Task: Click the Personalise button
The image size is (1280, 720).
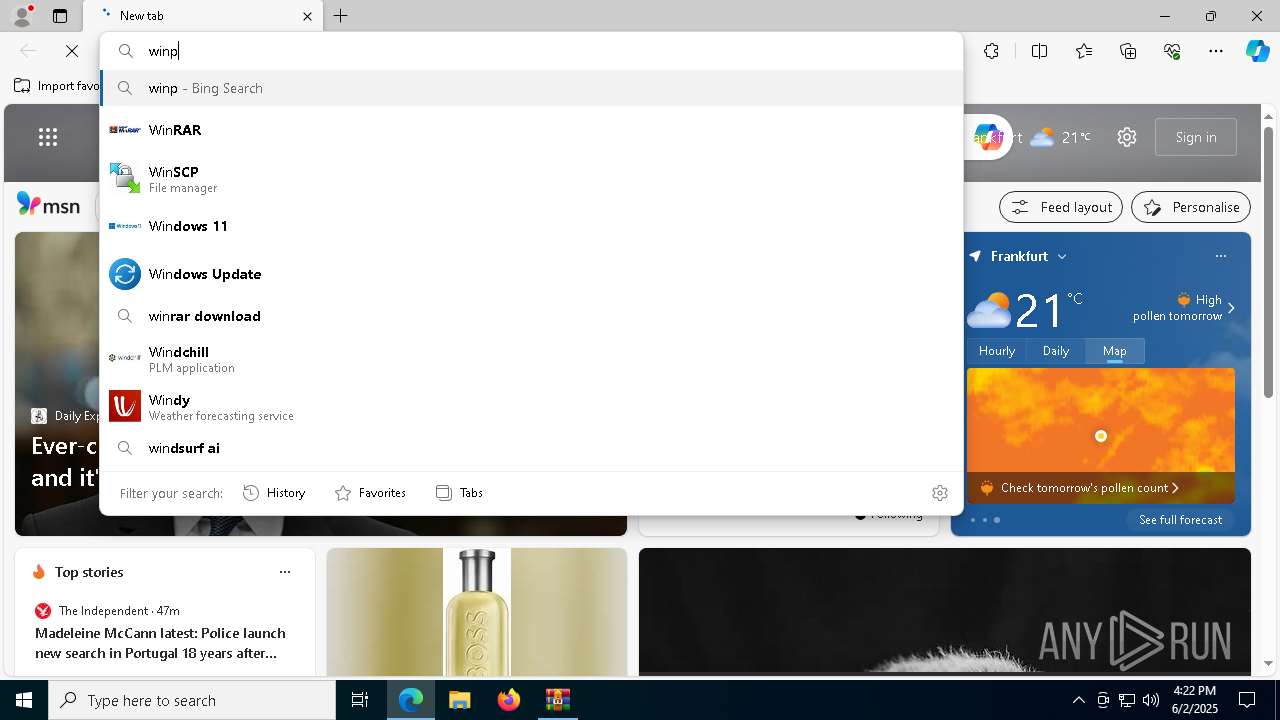Action: click(x=1191, y=207)
